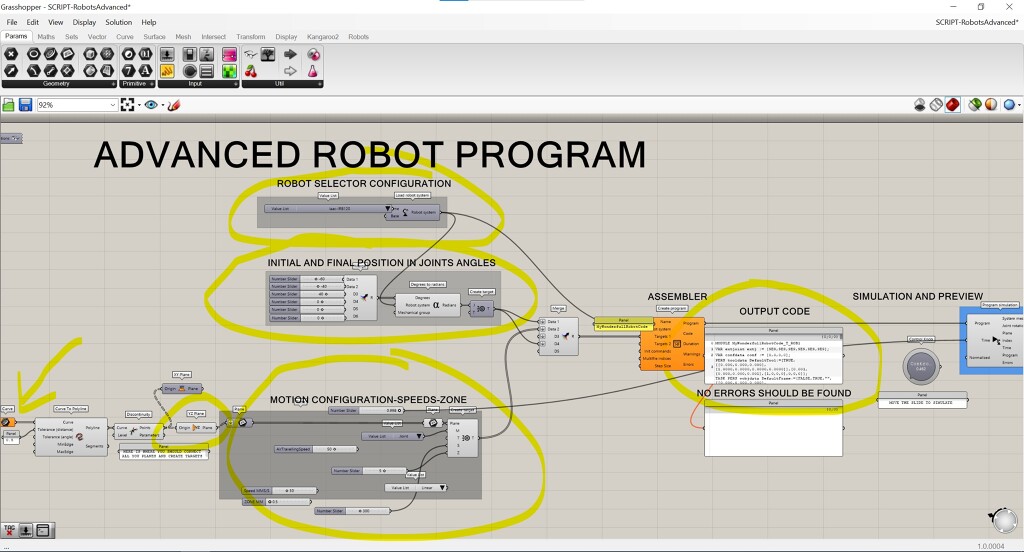Open the Joint value list dropdown arrow
This screenshot has width=1024, height=552.
pos(419,436)
